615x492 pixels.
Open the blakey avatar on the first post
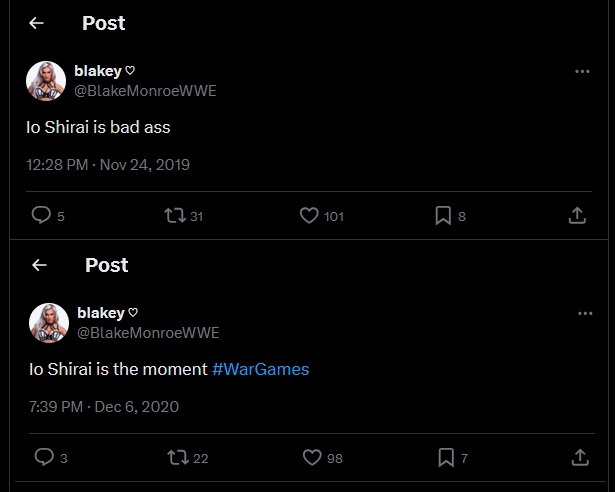(x=46, y=80)
